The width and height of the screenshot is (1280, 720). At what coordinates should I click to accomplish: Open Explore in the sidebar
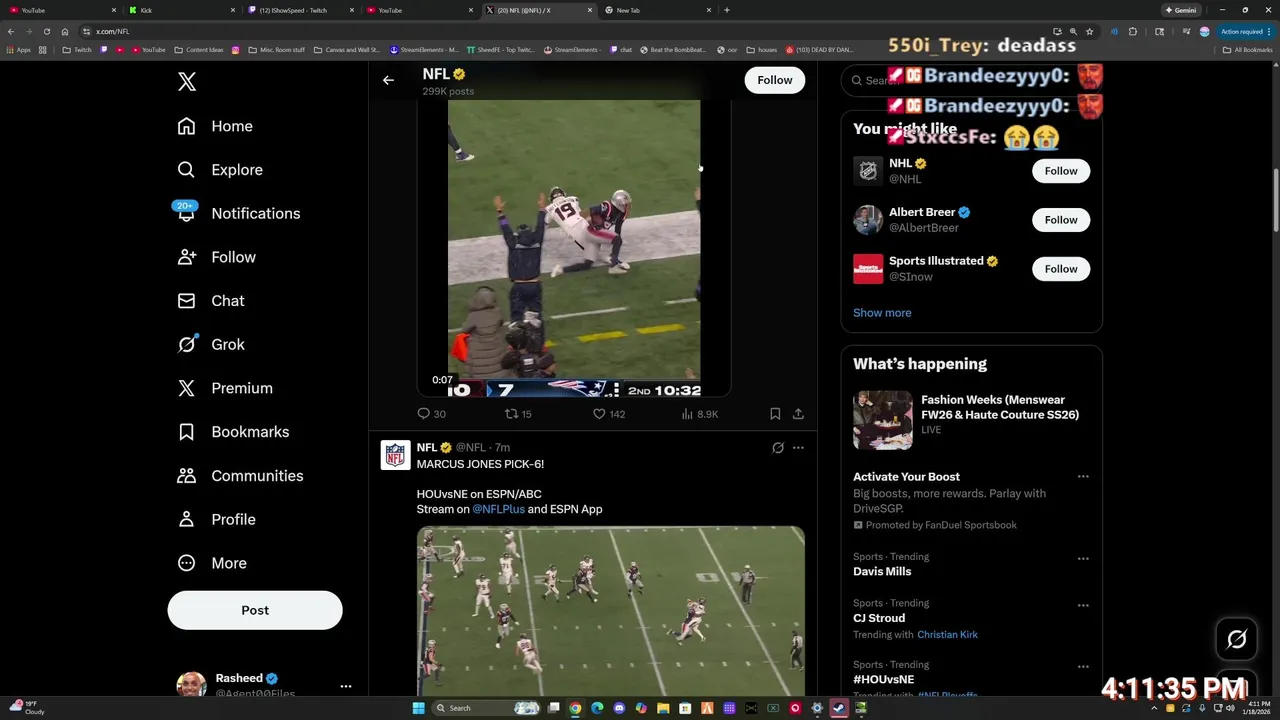[220, 170]
